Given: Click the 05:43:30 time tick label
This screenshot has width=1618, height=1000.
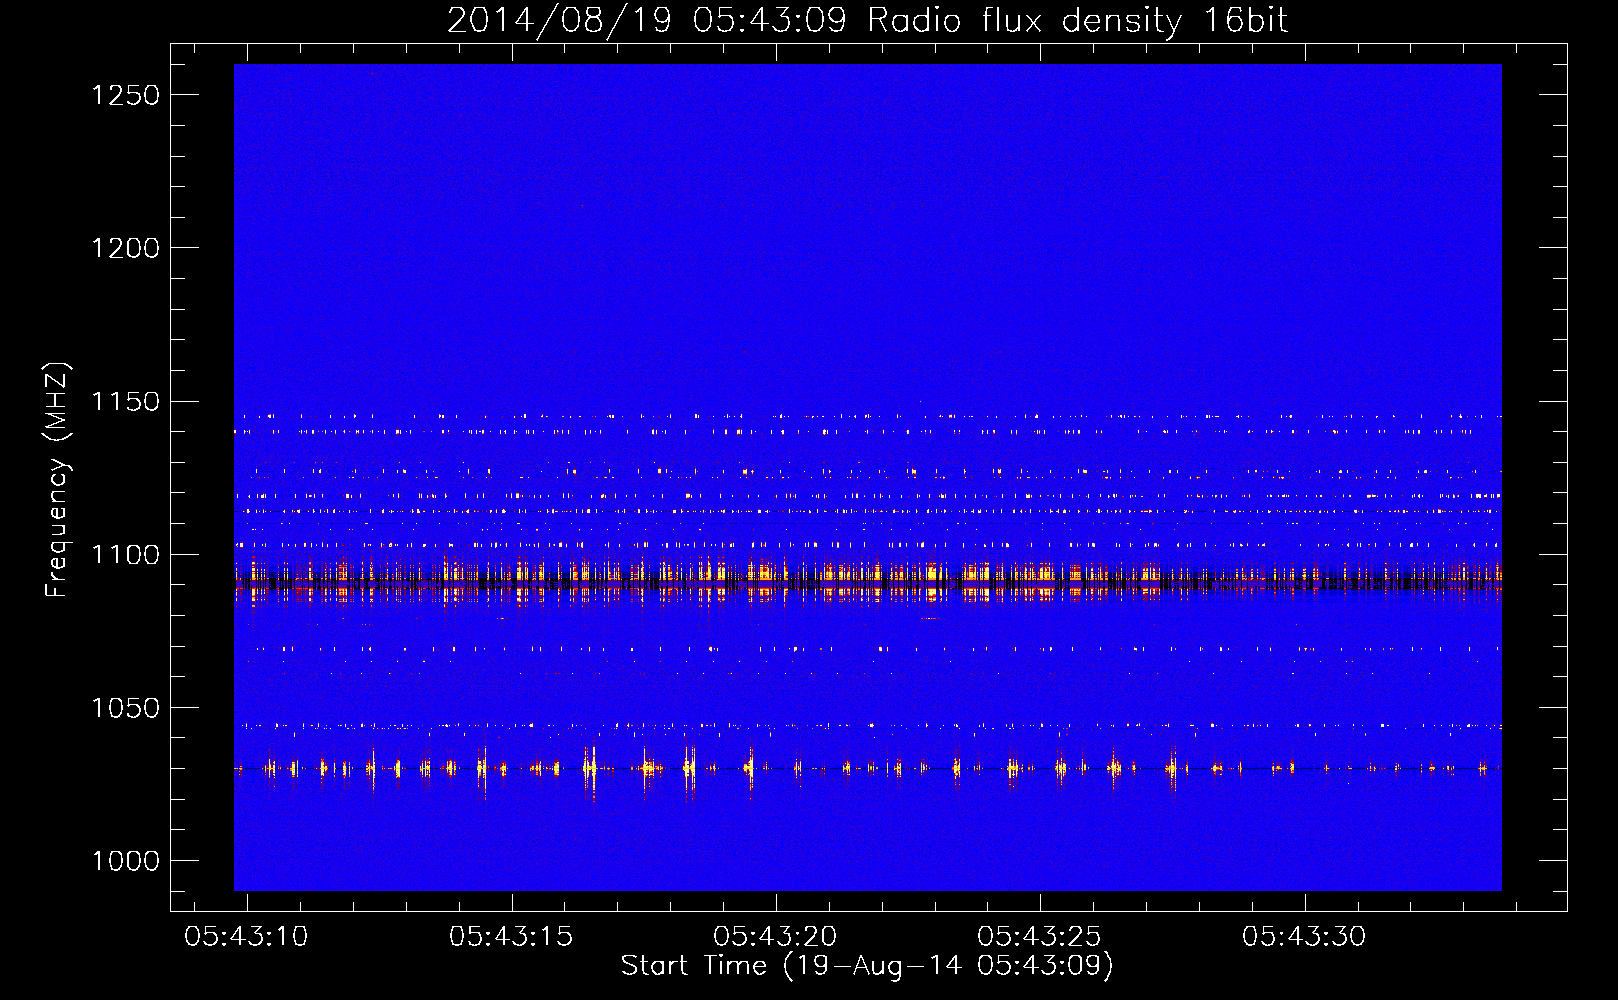Looking at the screenshot, I should (1304, 937).
